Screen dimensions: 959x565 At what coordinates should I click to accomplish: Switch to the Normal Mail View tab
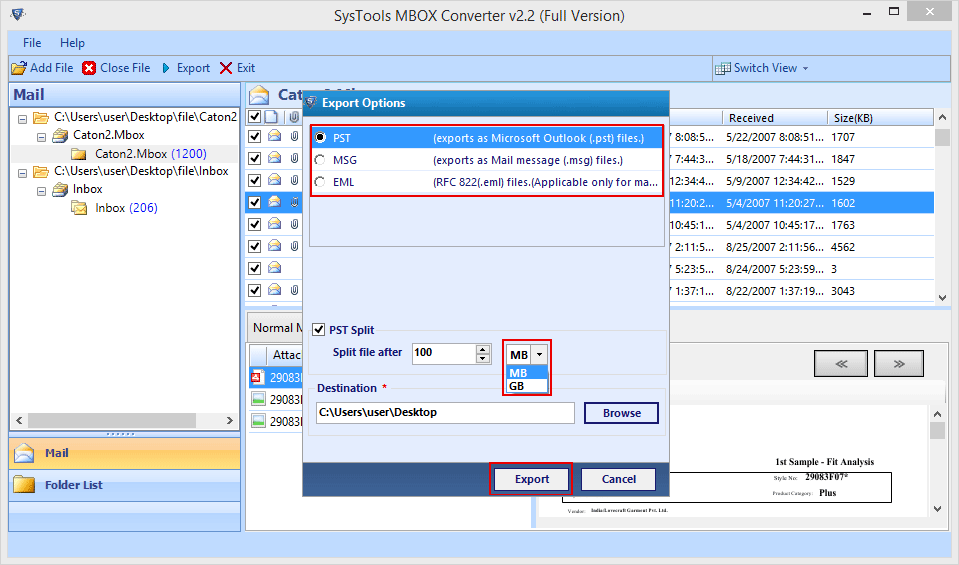tap(276, 328)
